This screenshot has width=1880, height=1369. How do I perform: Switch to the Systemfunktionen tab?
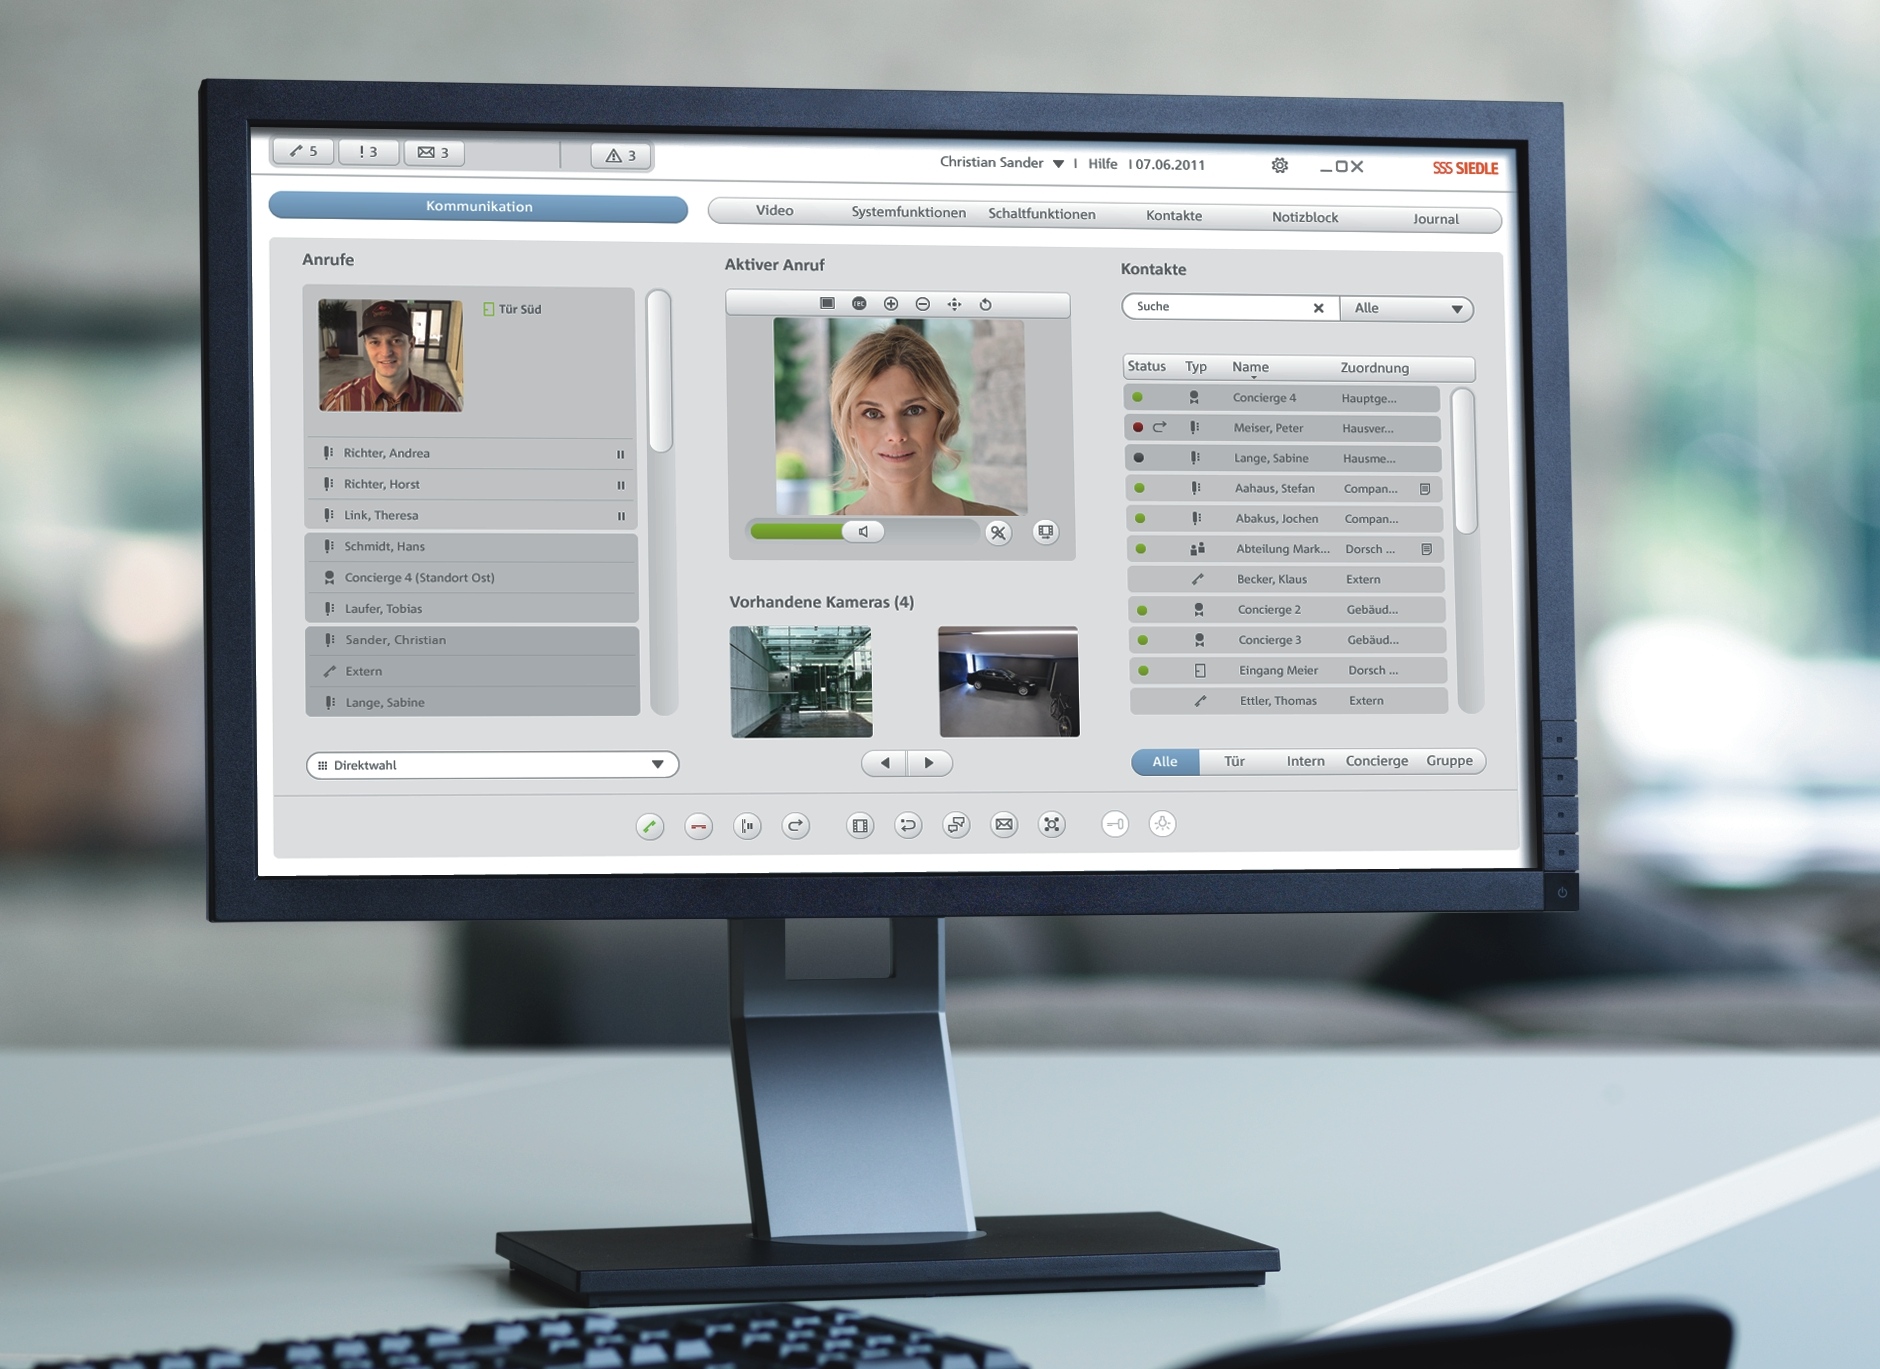click(x=908, y=212)
